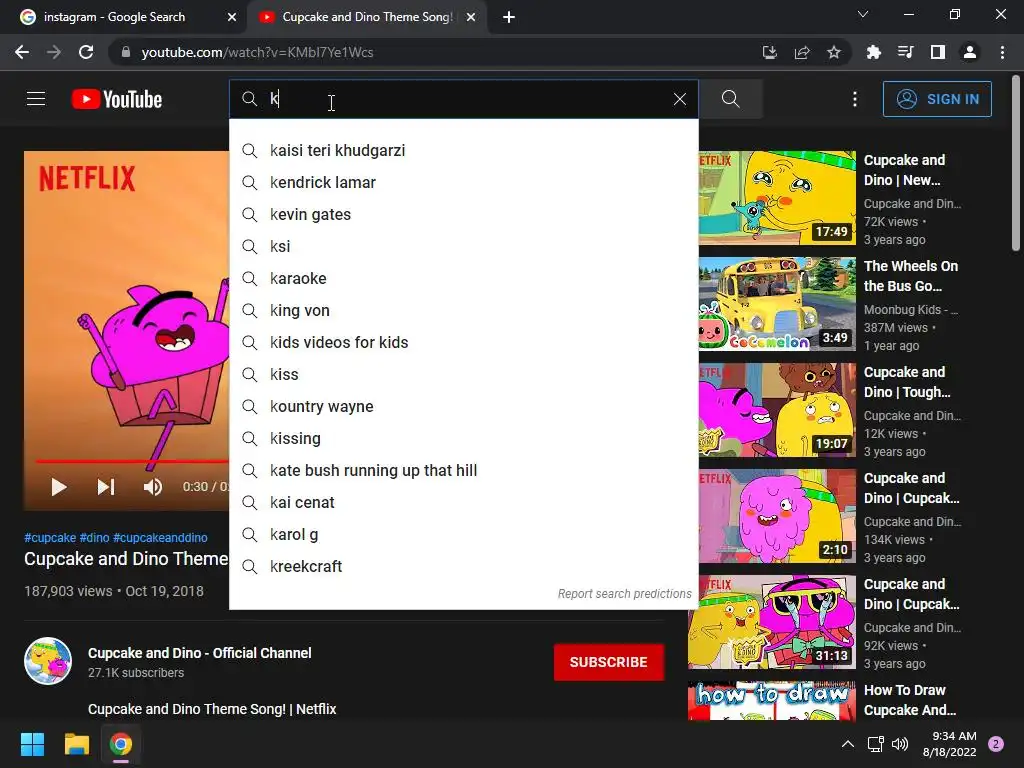Pick "kate bush running up that hill"
Screen dimensions: 1024x768
464,470
